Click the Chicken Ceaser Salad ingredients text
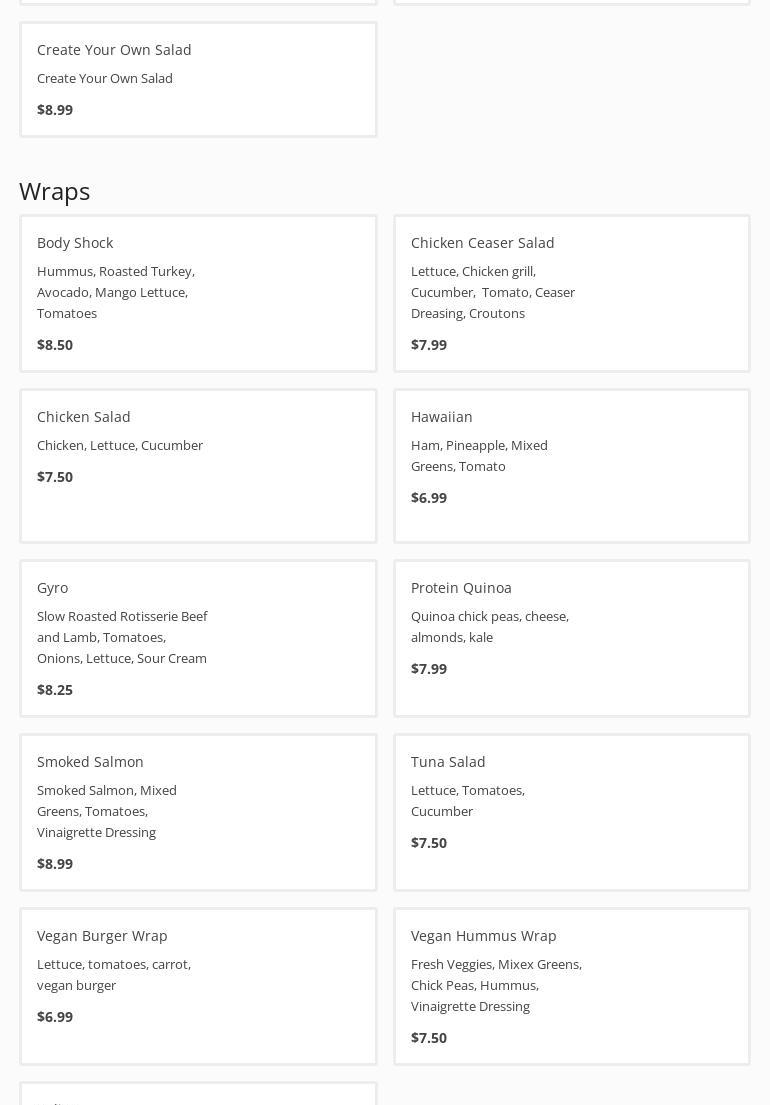This screenshot has height=1105, width=770. pos(492,292)
